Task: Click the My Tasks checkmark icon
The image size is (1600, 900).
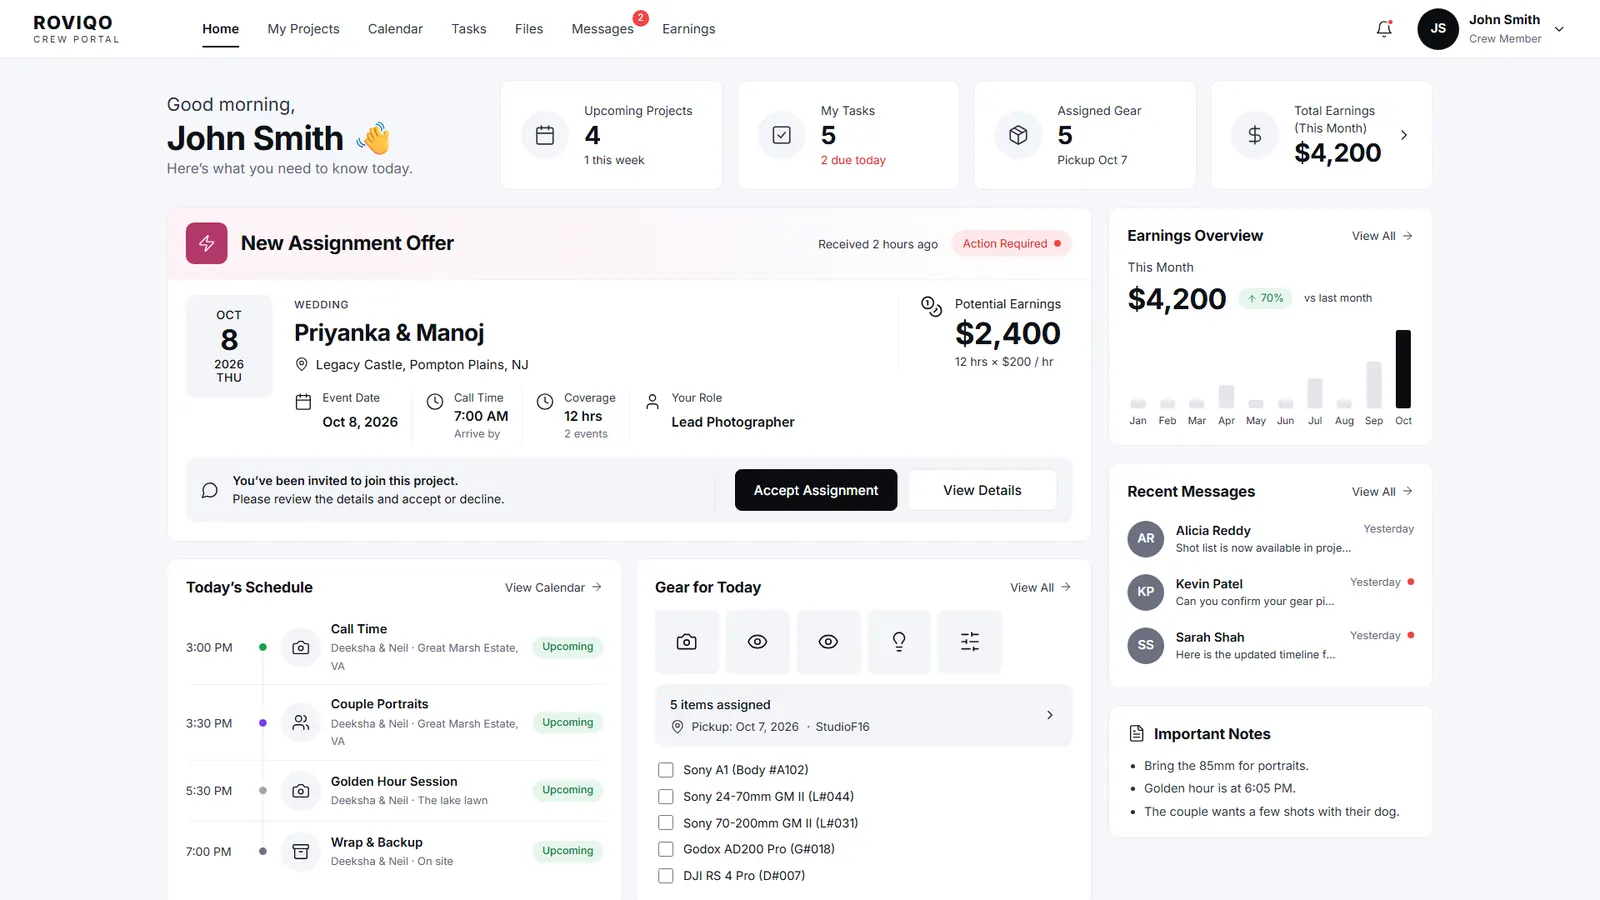Action: tap(782, 135)
